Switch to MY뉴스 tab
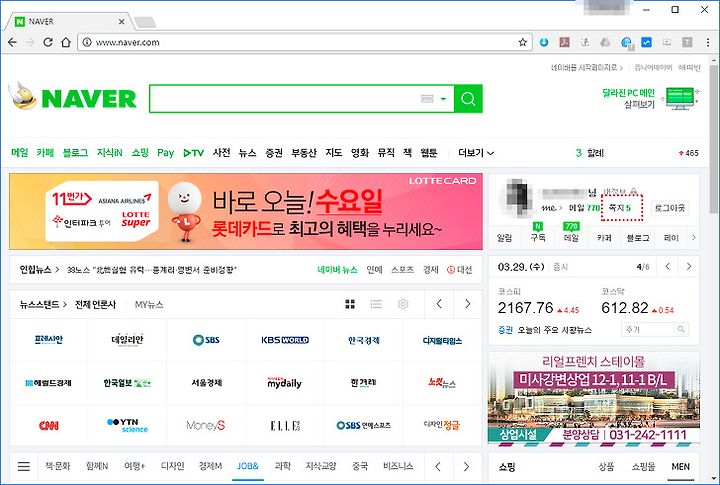The height and width of the screenshot is (485, 720). point(149,304)
